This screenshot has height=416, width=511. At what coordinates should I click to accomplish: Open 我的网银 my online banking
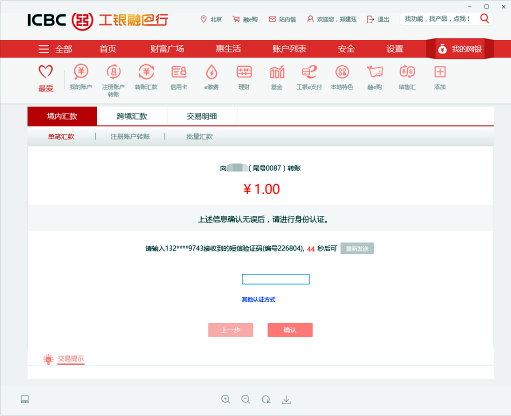(460, 49)
